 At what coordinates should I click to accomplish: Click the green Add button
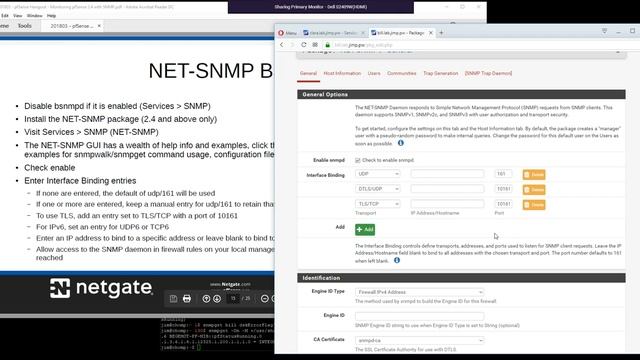pyautogui.click(x=365, y=229)
